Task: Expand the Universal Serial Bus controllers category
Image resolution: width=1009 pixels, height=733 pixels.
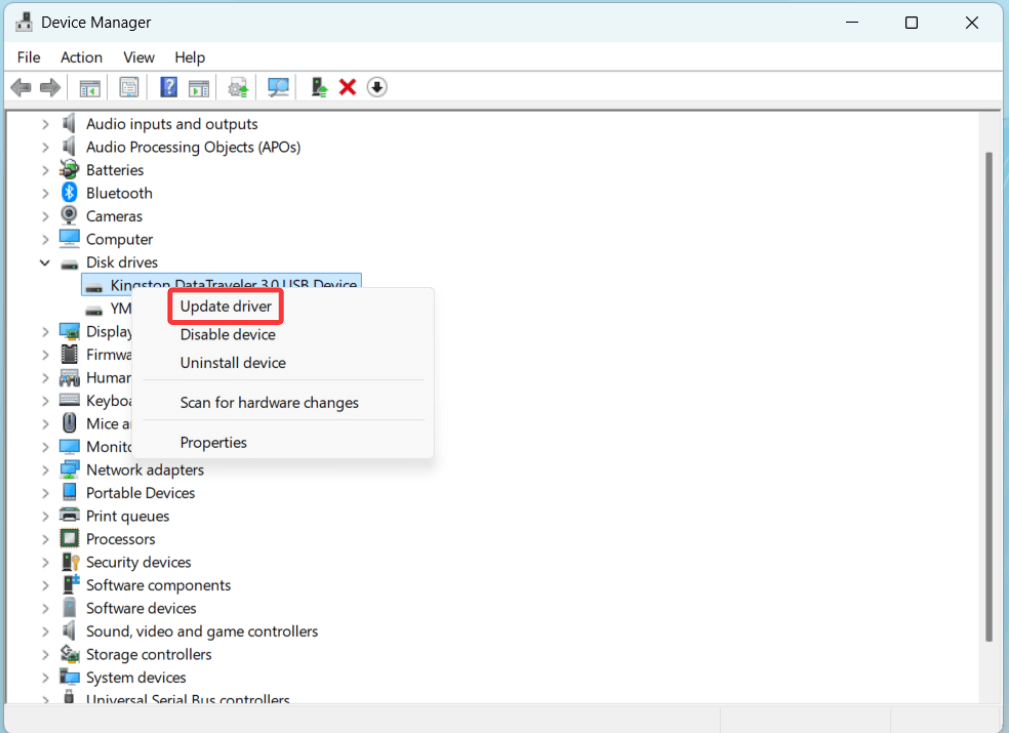Action: point(45,700)
